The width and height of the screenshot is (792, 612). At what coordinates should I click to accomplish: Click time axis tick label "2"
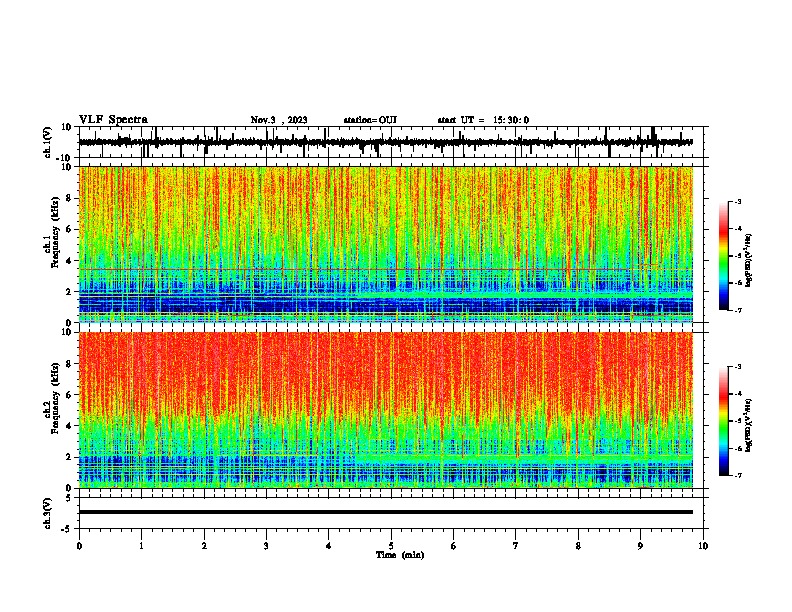204,546
